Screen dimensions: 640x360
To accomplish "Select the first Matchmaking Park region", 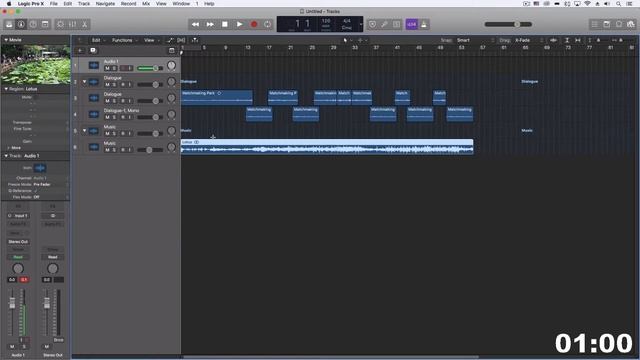I will pyautogui.click(x=217, y=98).
